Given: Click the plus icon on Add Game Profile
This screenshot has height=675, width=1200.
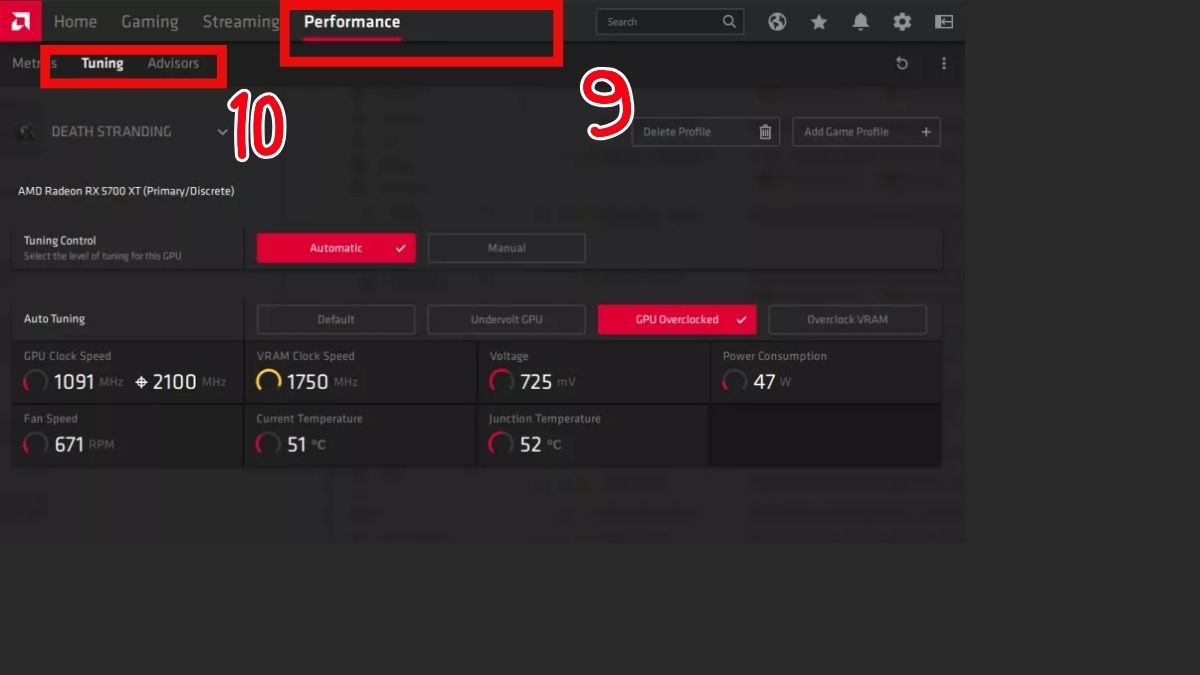Looking at the screenshot, I should click(x=926, y=131).
